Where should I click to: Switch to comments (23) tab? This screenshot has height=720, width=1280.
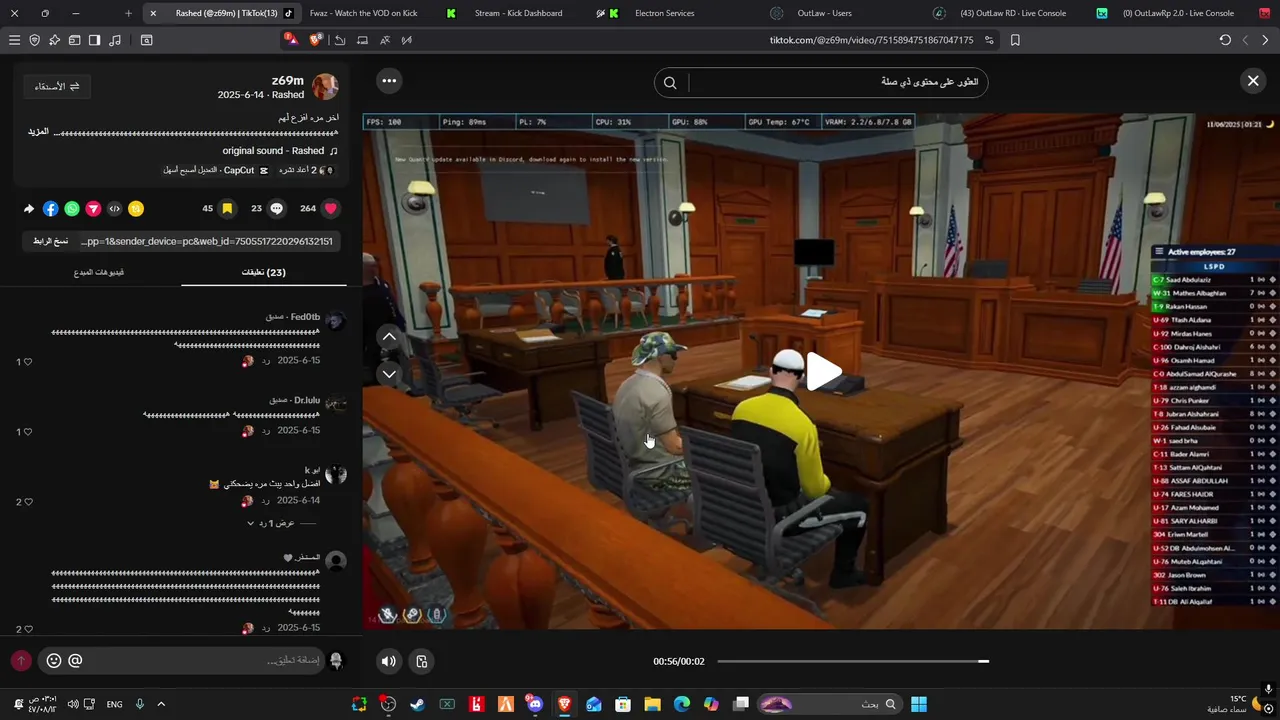point(264,272)
